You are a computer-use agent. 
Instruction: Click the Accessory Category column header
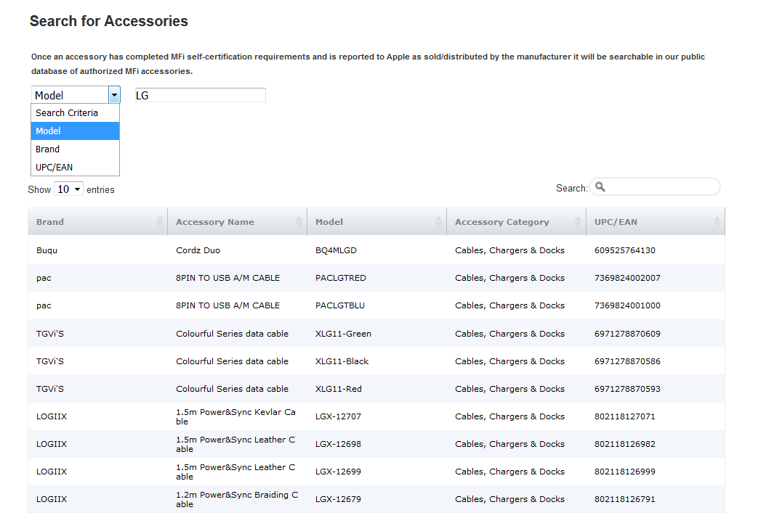(502, 222)
